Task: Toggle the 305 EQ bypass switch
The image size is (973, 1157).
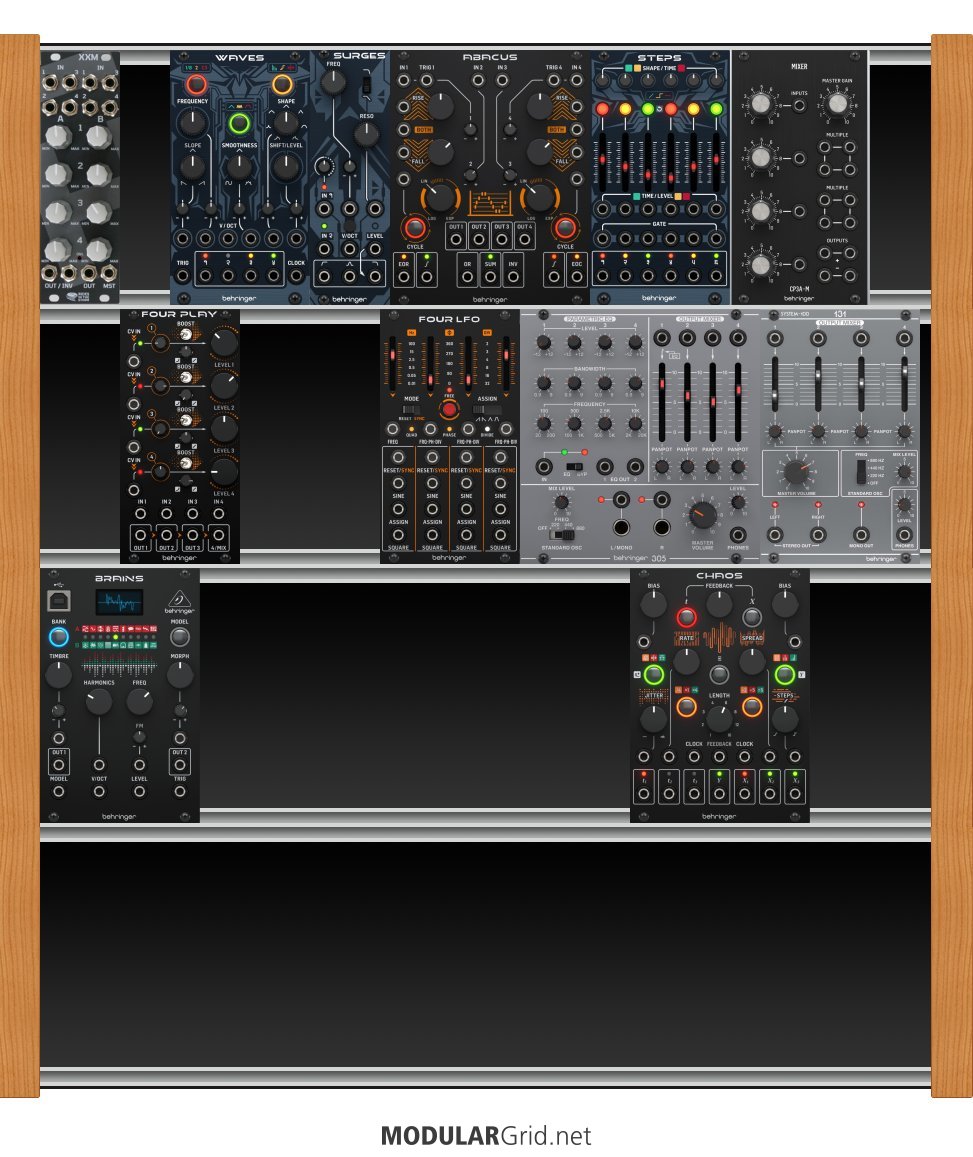Action: pyautogui.click(x=574, y=466)
